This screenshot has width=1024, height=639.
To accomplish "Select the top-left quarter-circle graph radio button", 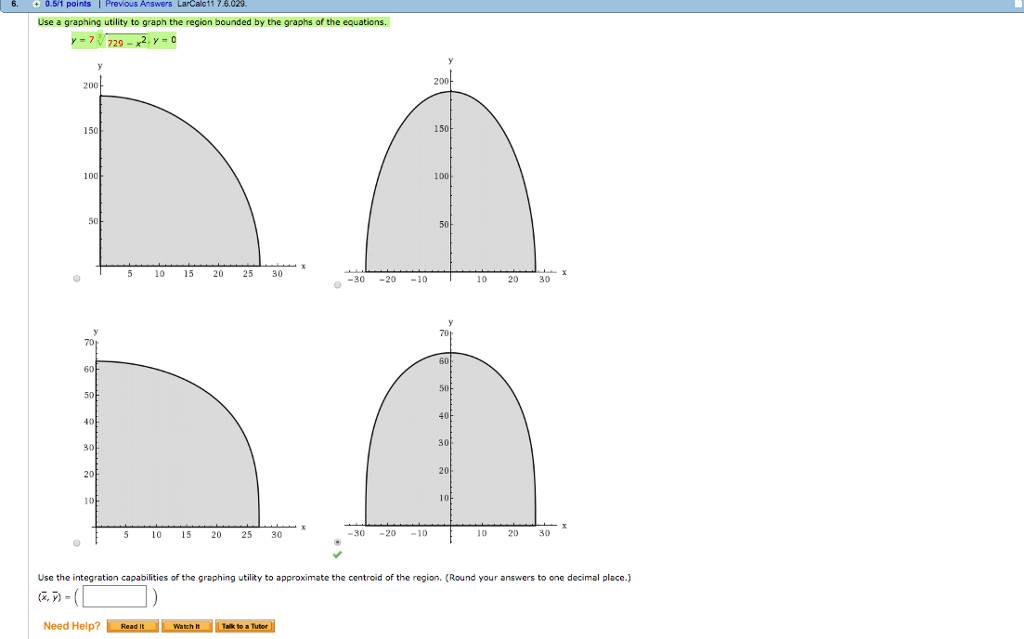I will 75,278.
